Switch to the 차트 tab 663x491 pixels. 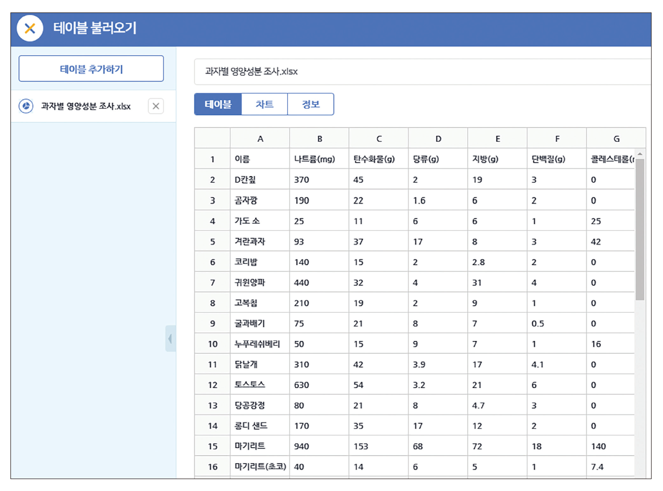pos(265,104)
